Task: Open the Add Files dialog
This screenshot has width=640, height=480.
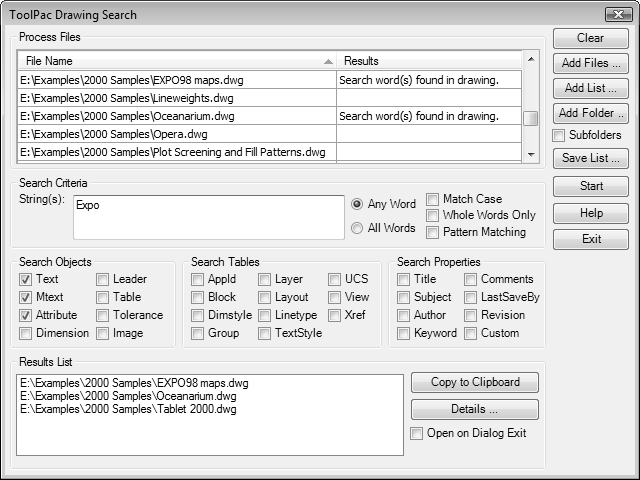Action: [x=591, y=63]
